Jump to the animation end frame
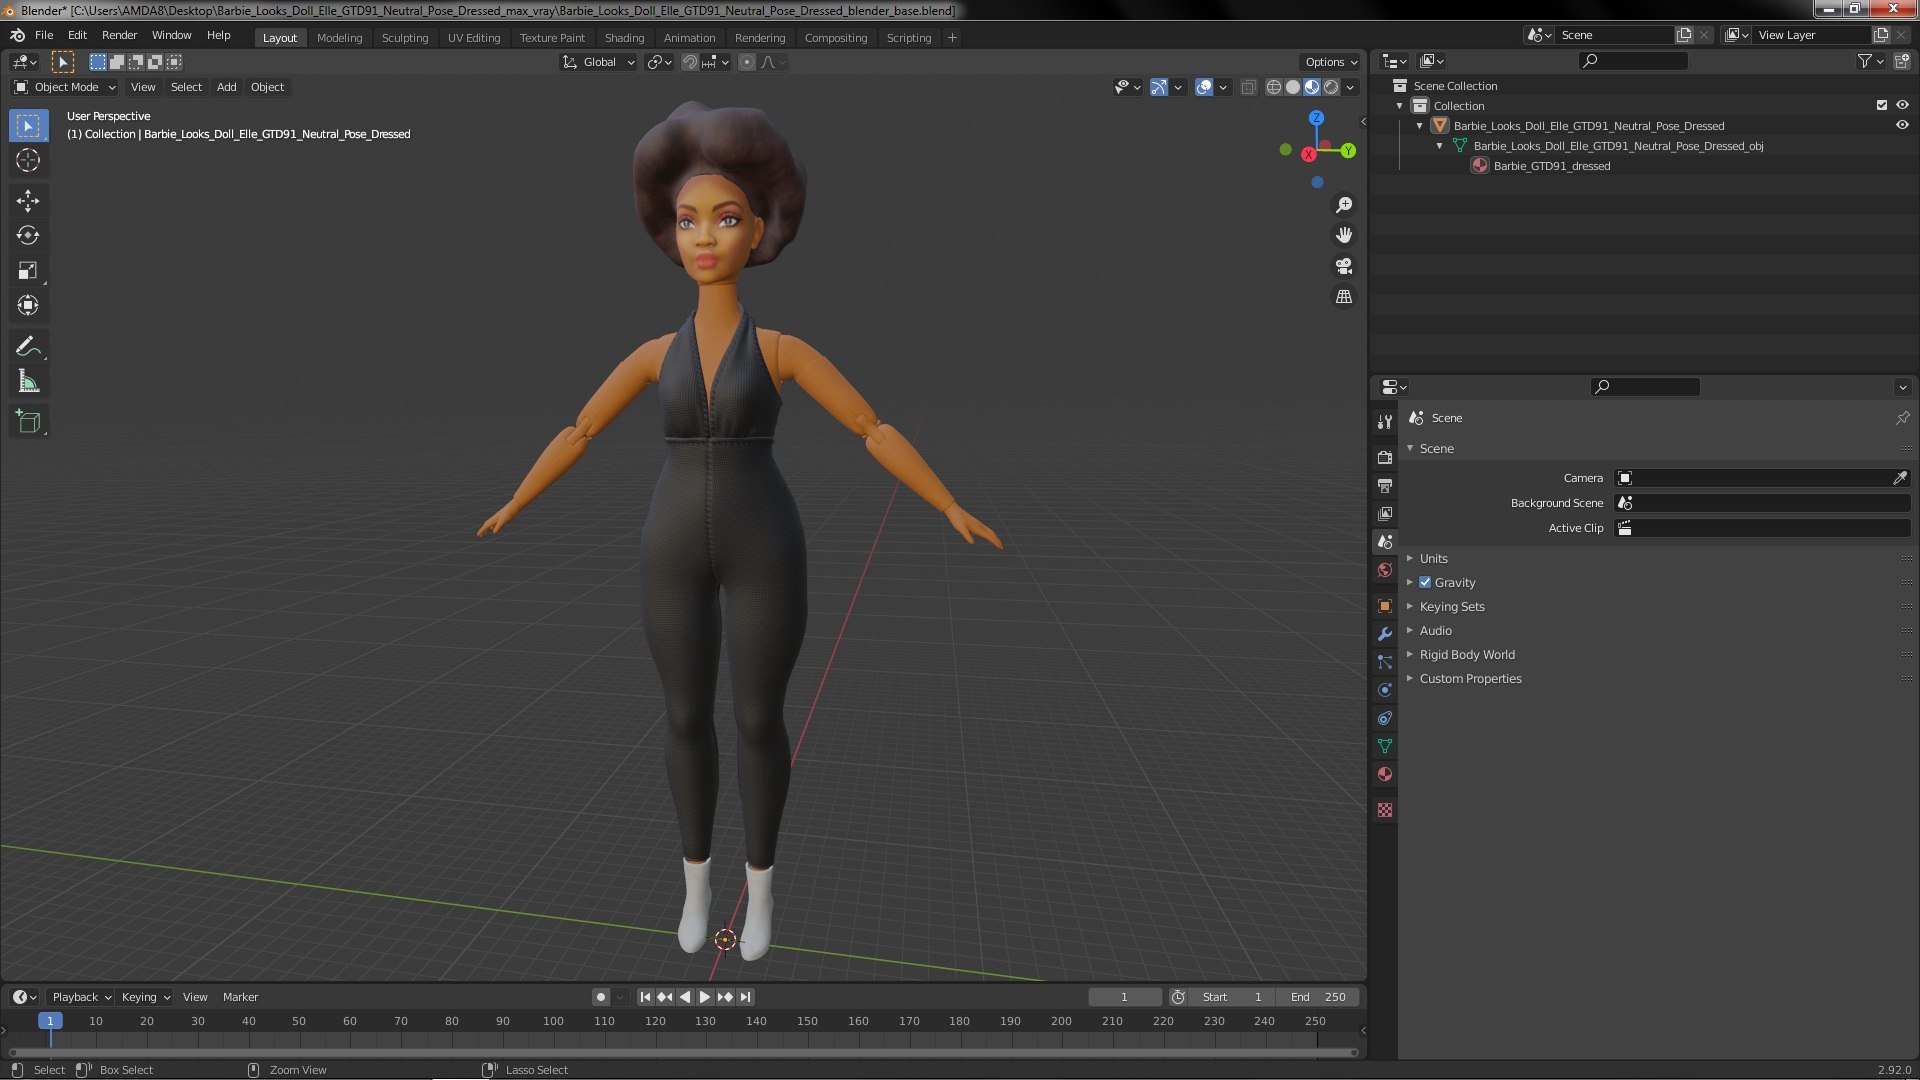The width and height of the screenshot is (1920, 1080). click(x=745, y=997)
